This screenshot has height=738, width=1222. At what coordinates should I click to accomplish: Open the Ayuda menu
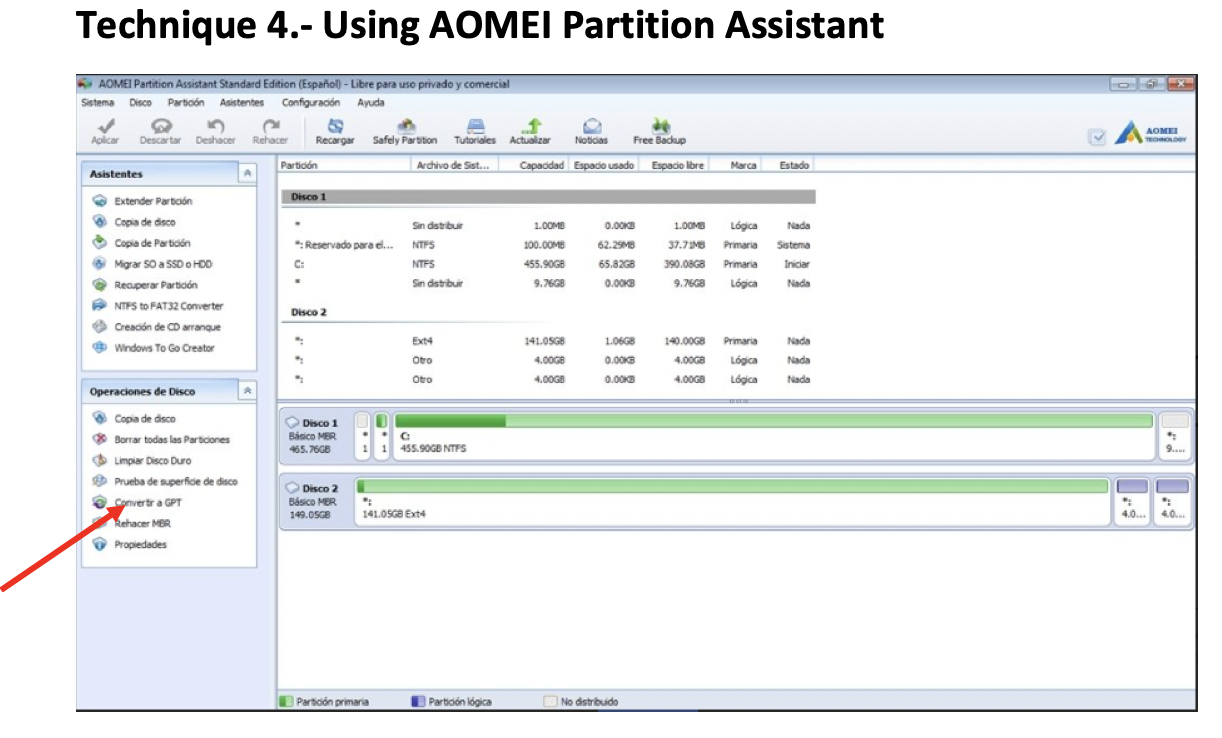click(371, 102)
